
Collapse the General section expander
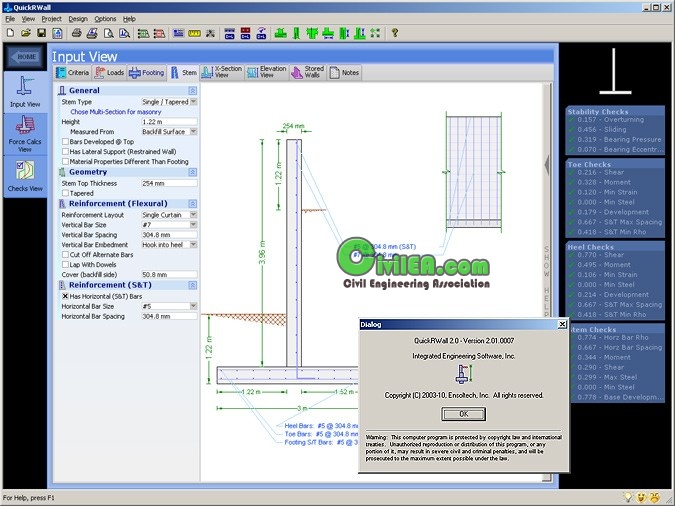click(x=192, y=90)
